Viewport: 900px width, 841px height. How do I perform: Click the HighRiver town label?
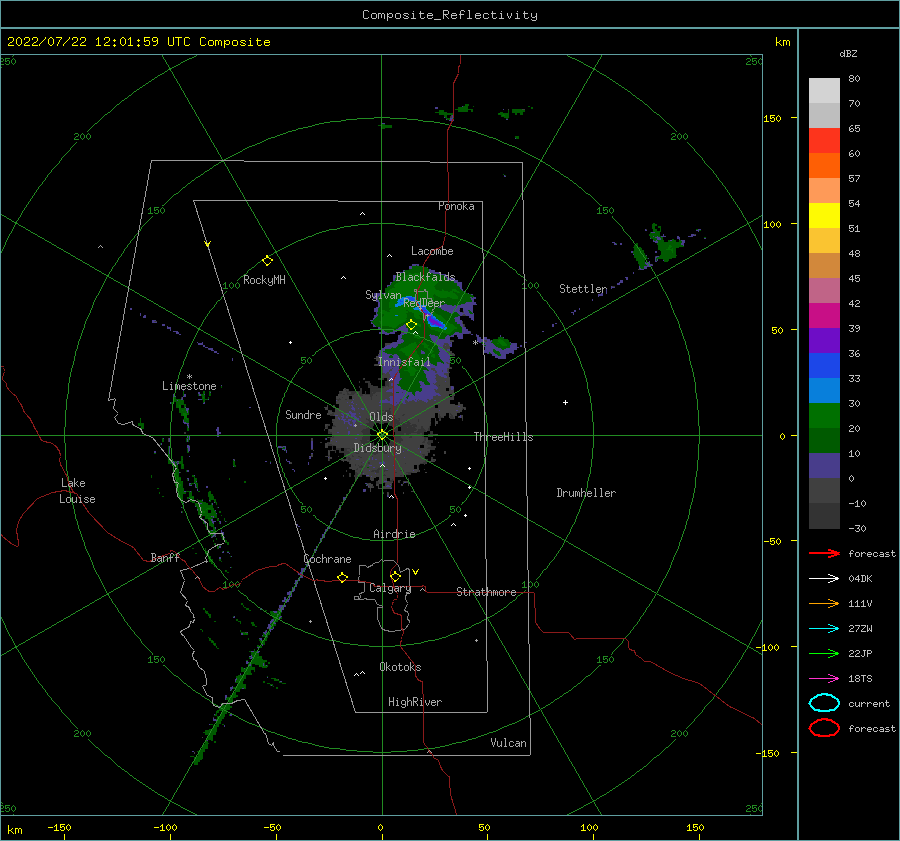pos(415,702)
